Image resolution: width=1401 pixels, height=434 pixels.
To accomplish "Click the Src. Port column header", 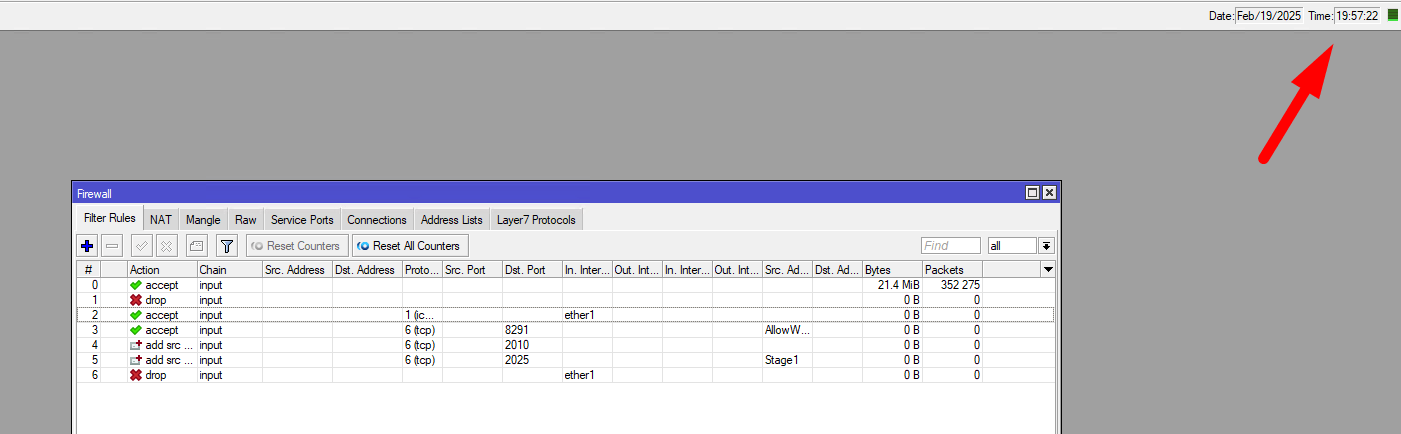I will pos(472,270).
